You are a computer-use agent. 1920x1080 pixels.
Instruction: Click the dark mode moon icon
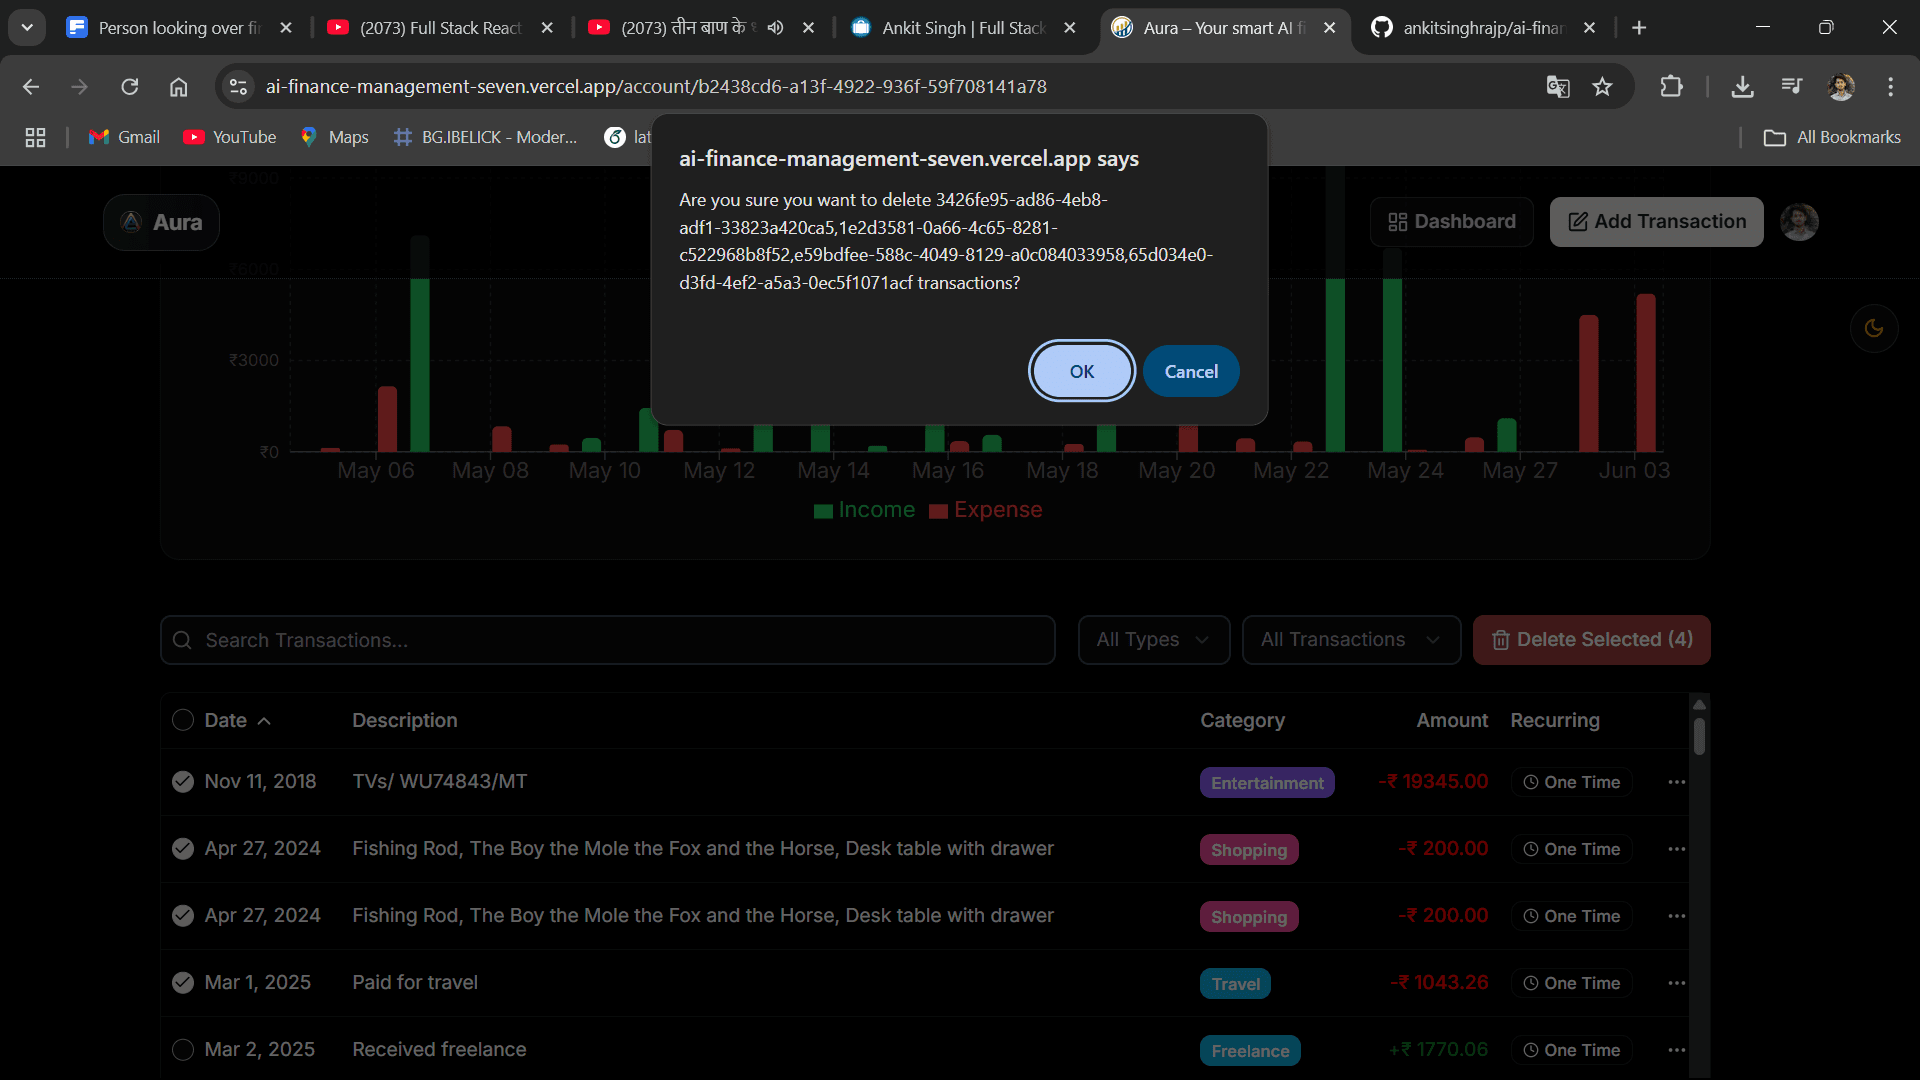tap(1874, 328)
